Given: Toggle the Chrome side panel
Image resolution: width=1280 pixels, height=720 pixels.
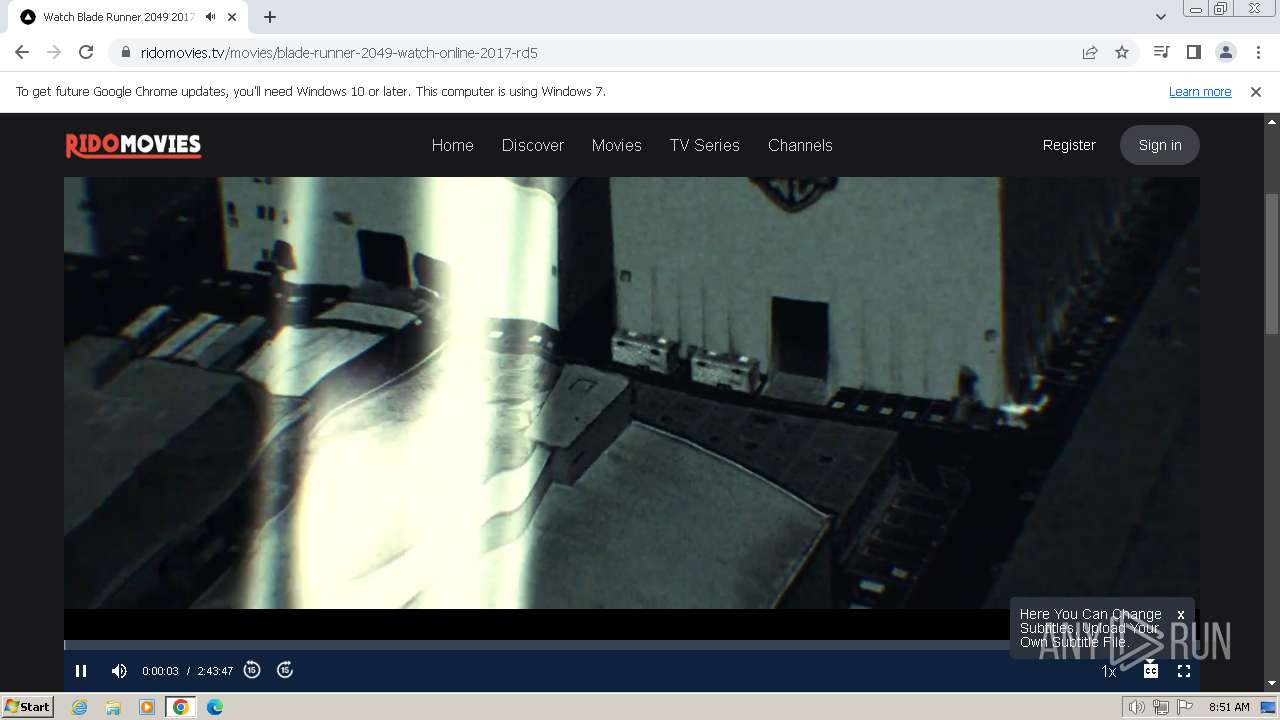Looking at the screenshot, I should [1193, 52].
